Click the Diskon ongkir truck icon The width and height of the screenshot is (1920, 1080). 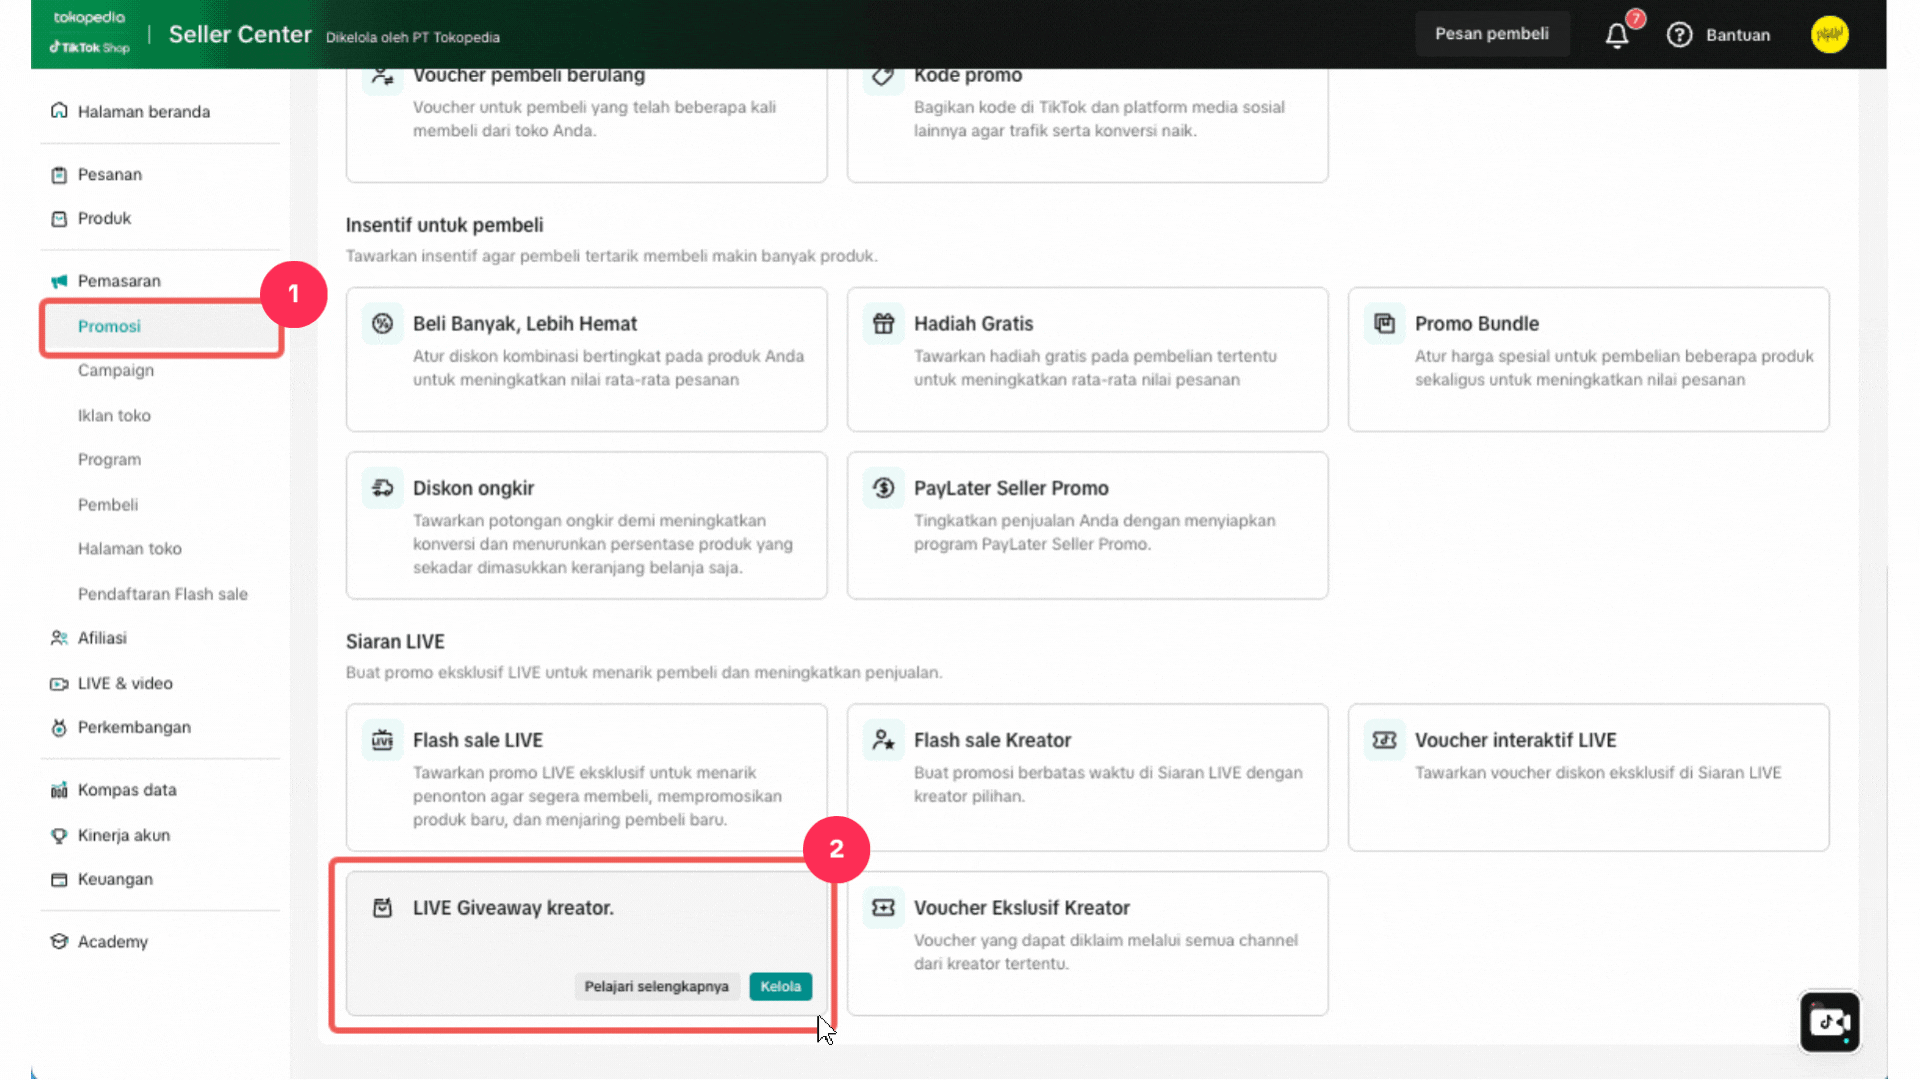click(383, 488)
